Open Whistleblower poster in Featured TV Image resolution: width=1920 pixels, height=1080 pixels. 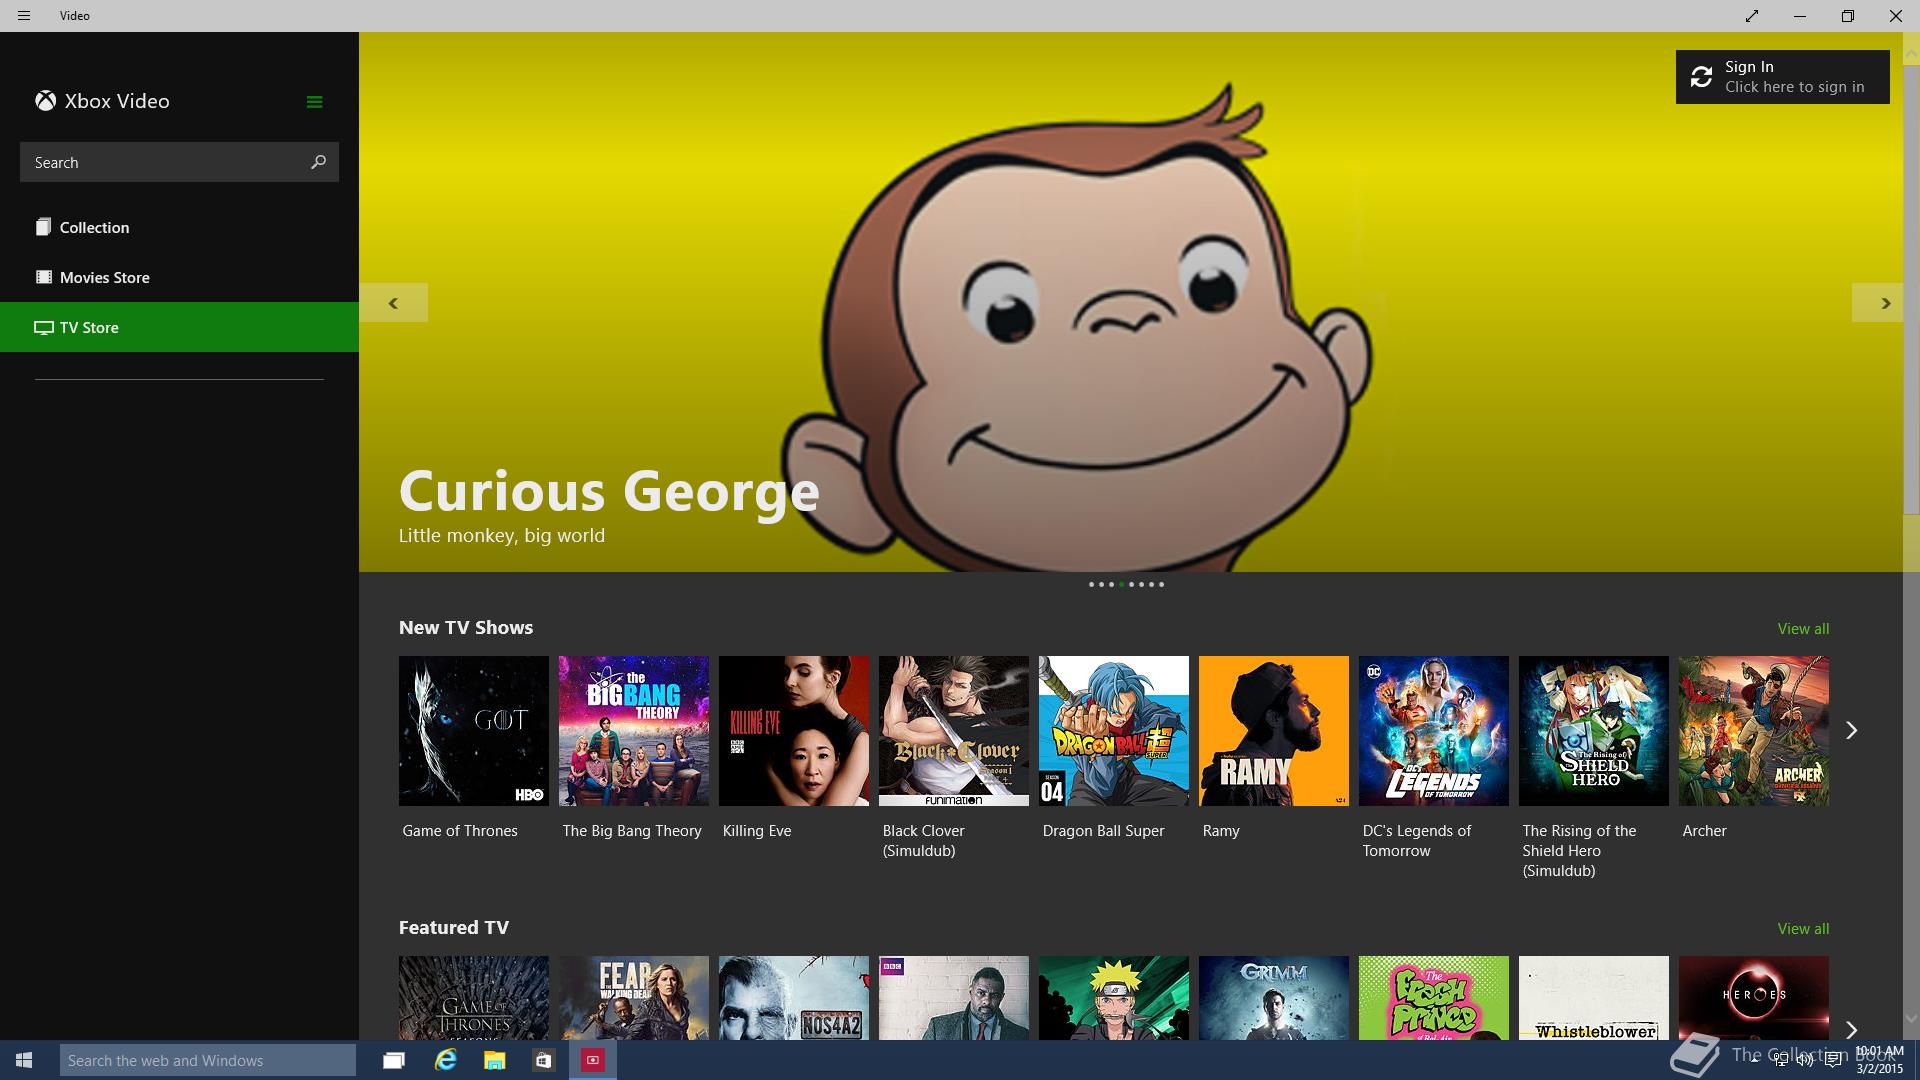1594,998
